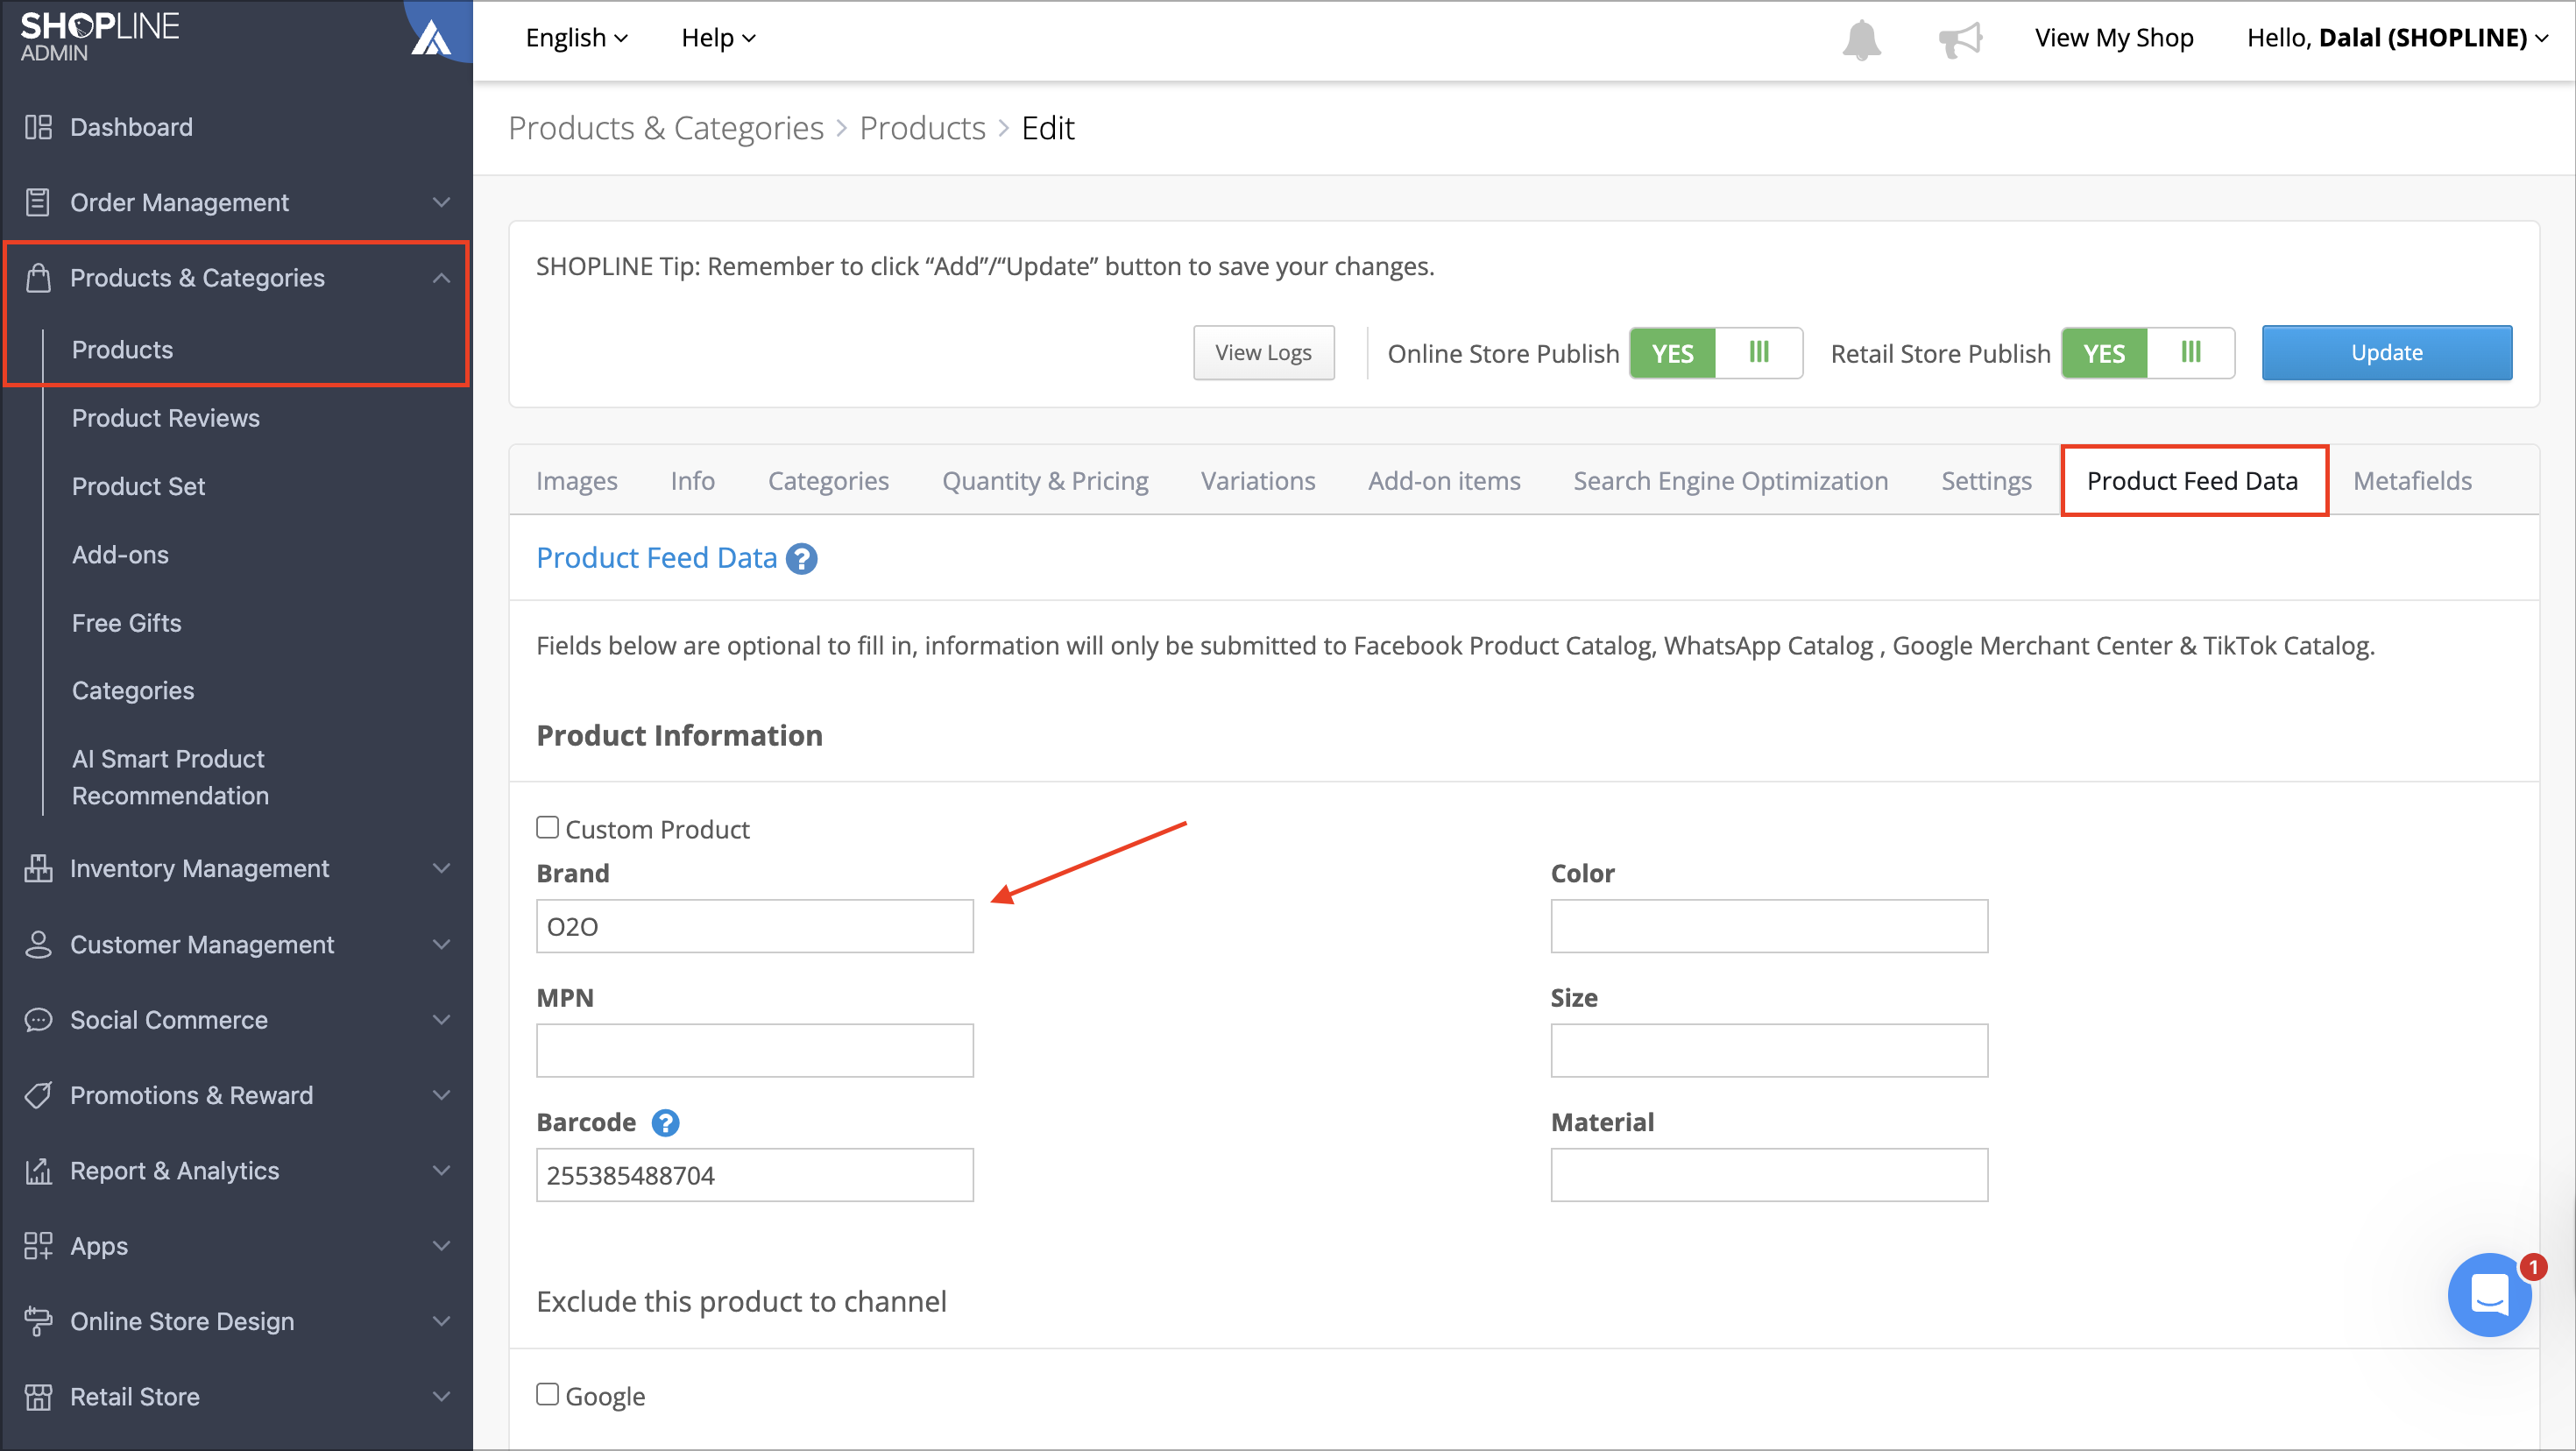2576x1451 pixels.
Task: Click the Retail Store shop icon
Action: [38, 1396]
